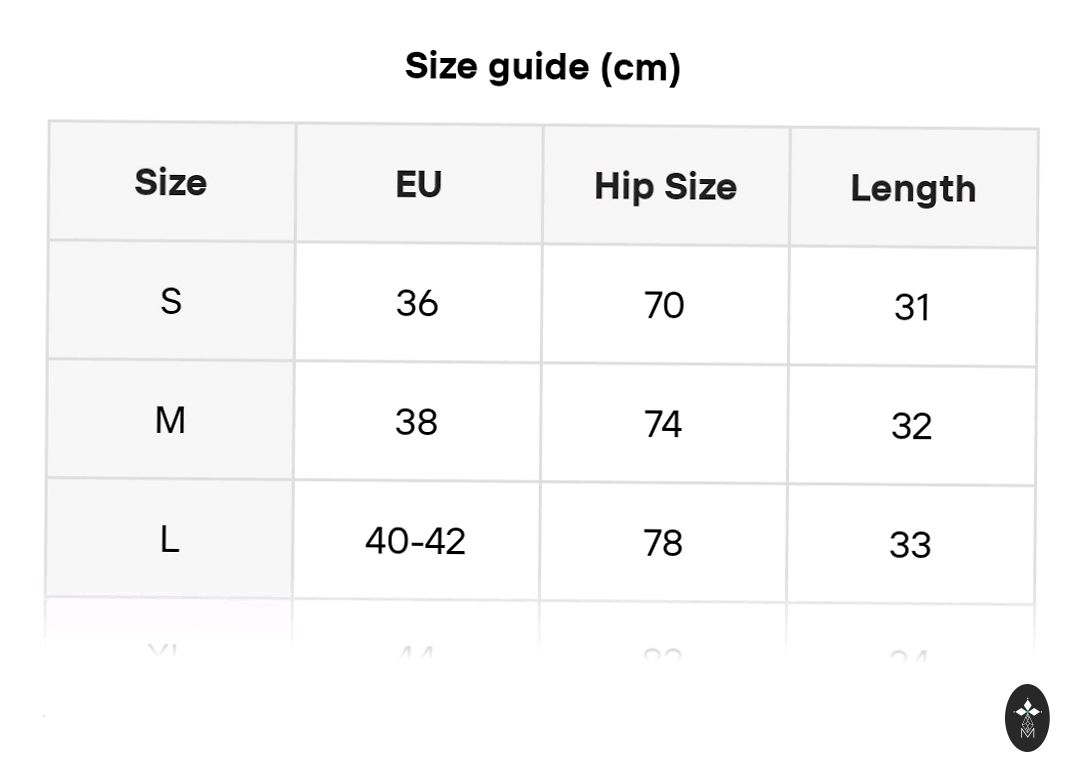1066x768 pixels.
Task: Click EU value 38 cell
Action: 416,422
